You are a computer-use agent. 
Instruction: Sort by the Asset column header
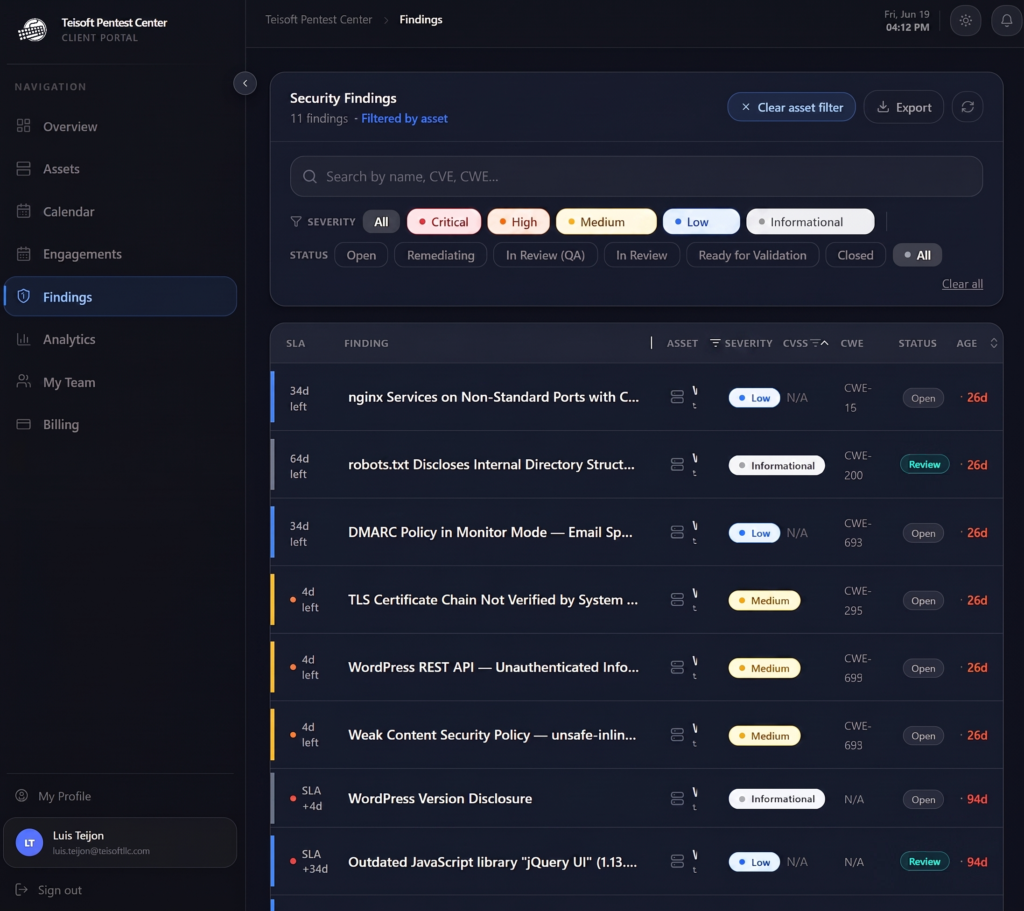[682, 344]
